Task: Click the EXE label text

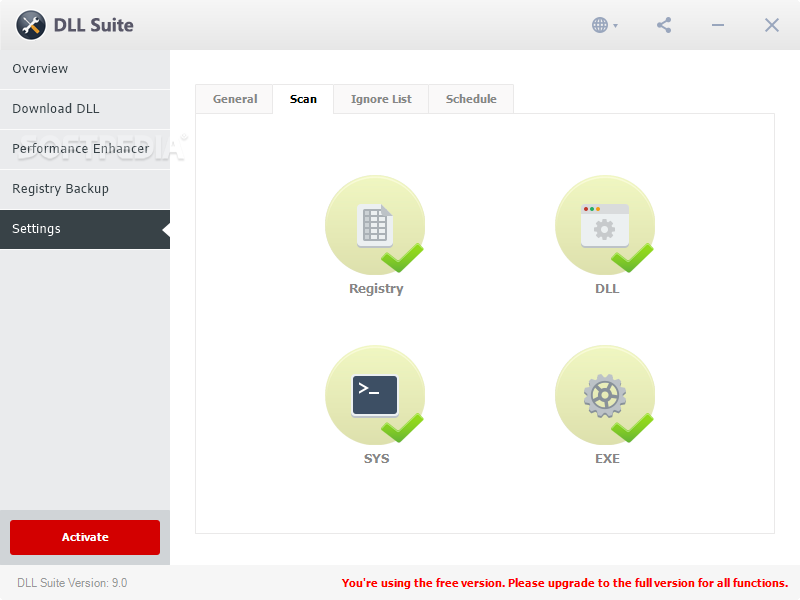Action: click(x=607, y=459)
